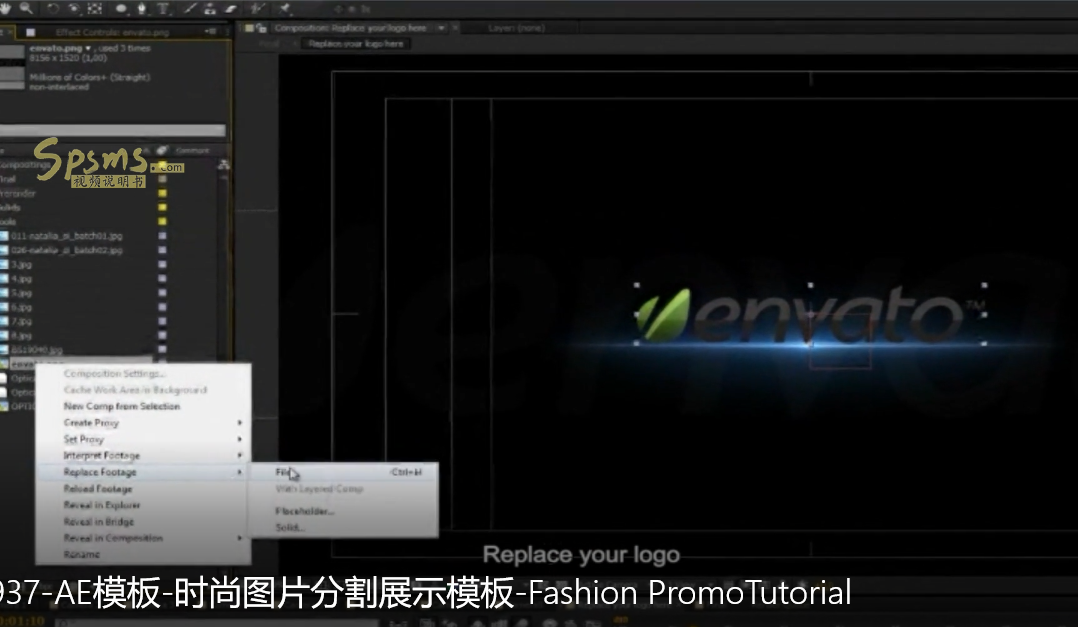The image size is (1078, 627).
Task: Click yellow label swatch of Prerender folder
Action: (x=162, y=193)
